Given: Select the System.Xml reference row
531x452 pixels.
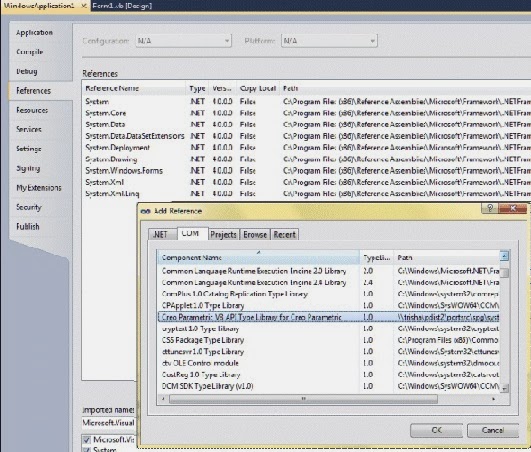Looking at the screenshot, I should 306,182.
